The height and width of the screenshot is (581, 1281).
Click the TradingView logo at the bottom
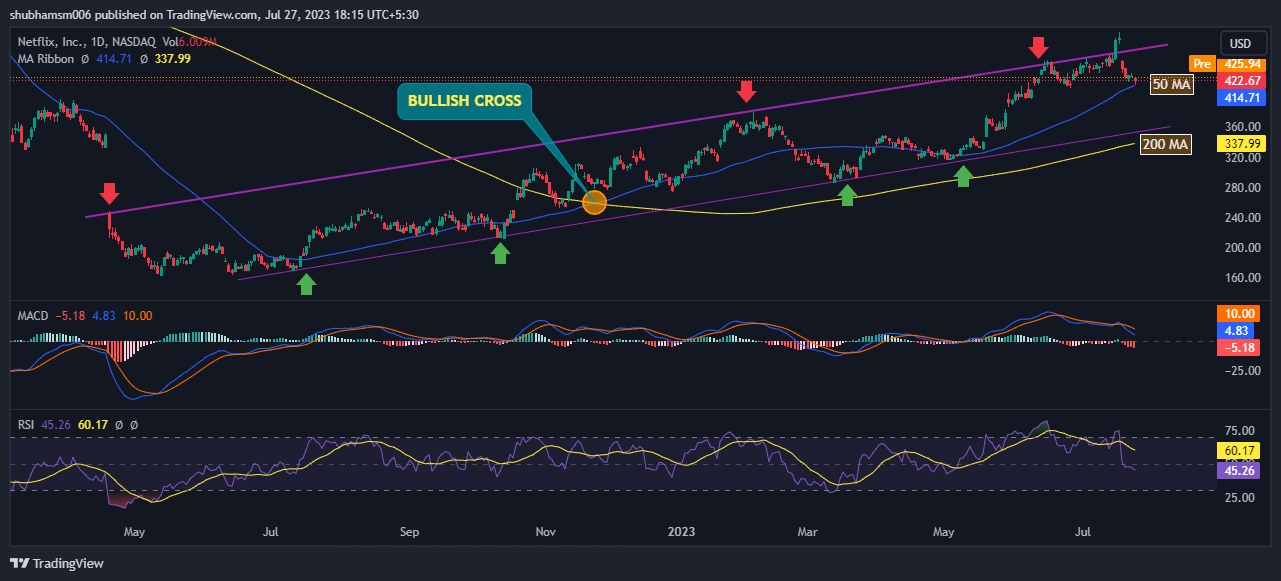click(x=57, y=563)
